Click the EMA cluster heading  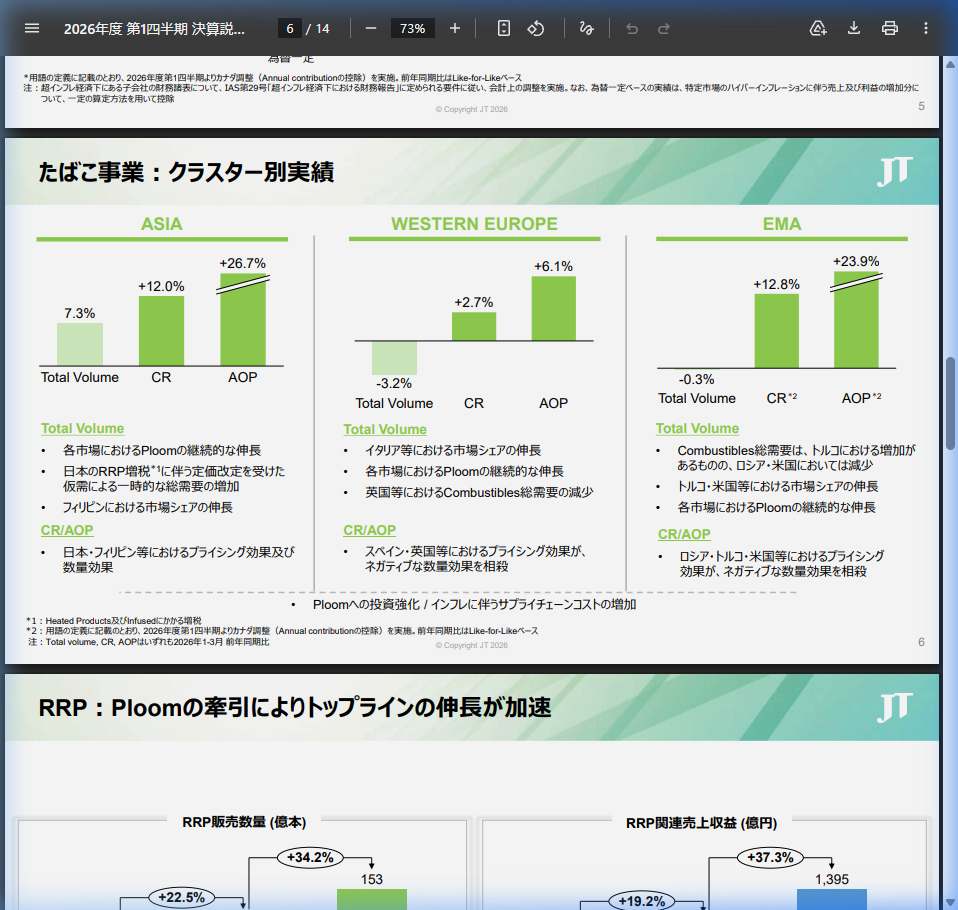pos(781,224)
